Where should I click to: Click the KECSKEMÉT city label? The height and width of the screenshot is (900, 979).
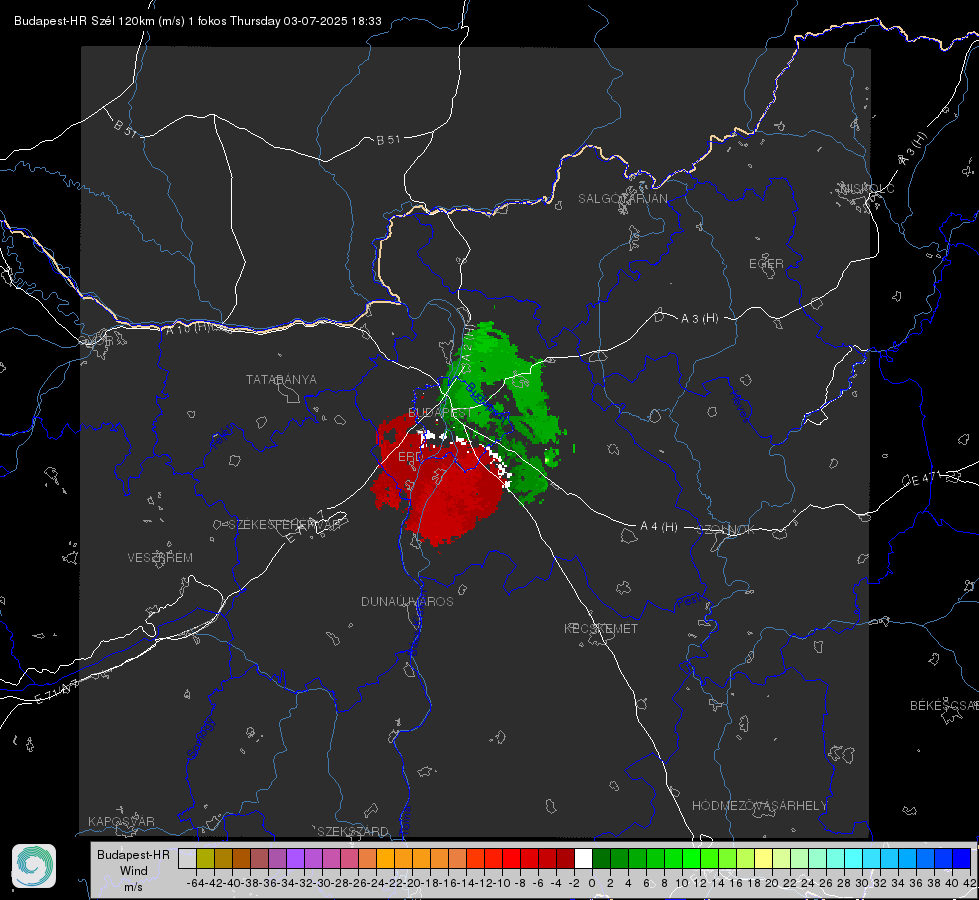[601, 628]
